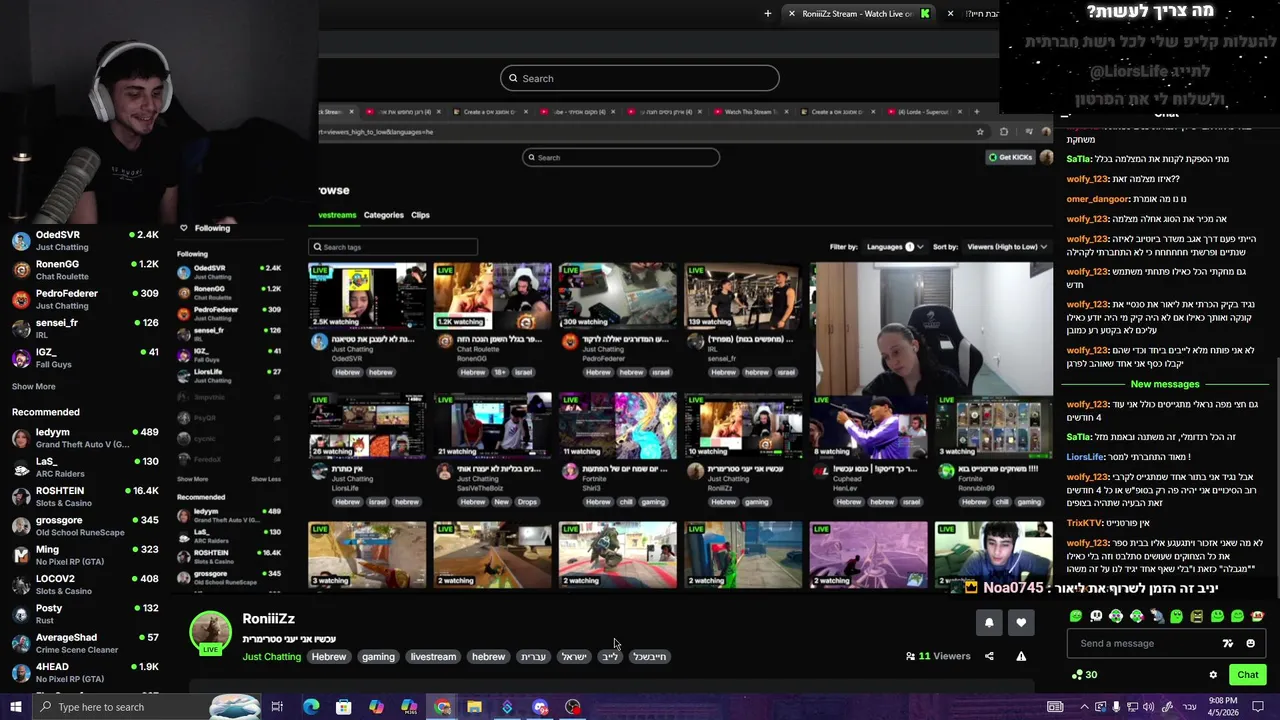Click Show More in inner sidebar

coord(192,479)
